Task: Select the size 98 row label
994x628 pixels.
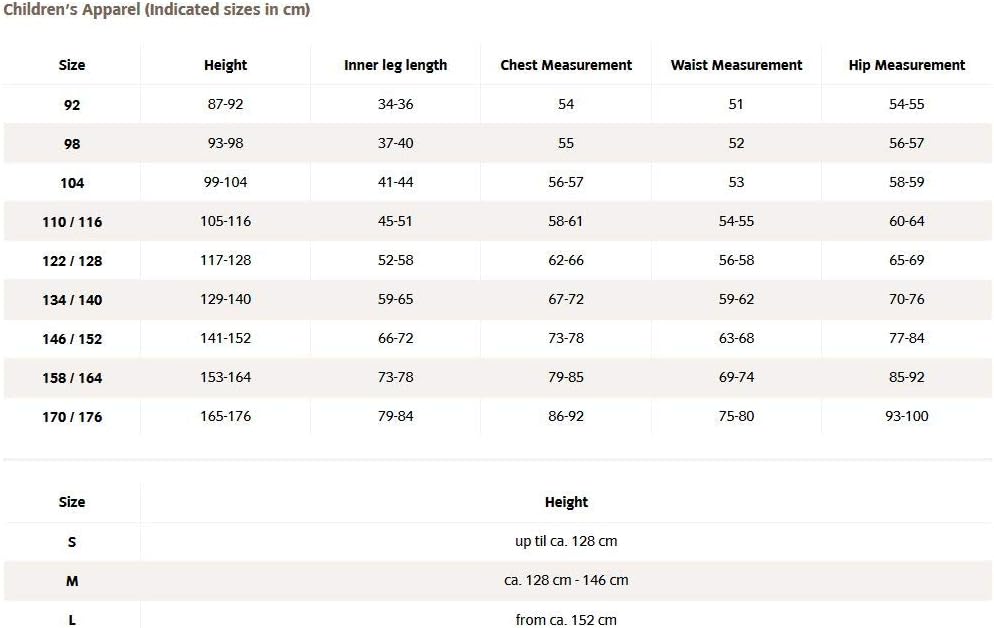Action: pyautogui.click(x=72, y=144)
